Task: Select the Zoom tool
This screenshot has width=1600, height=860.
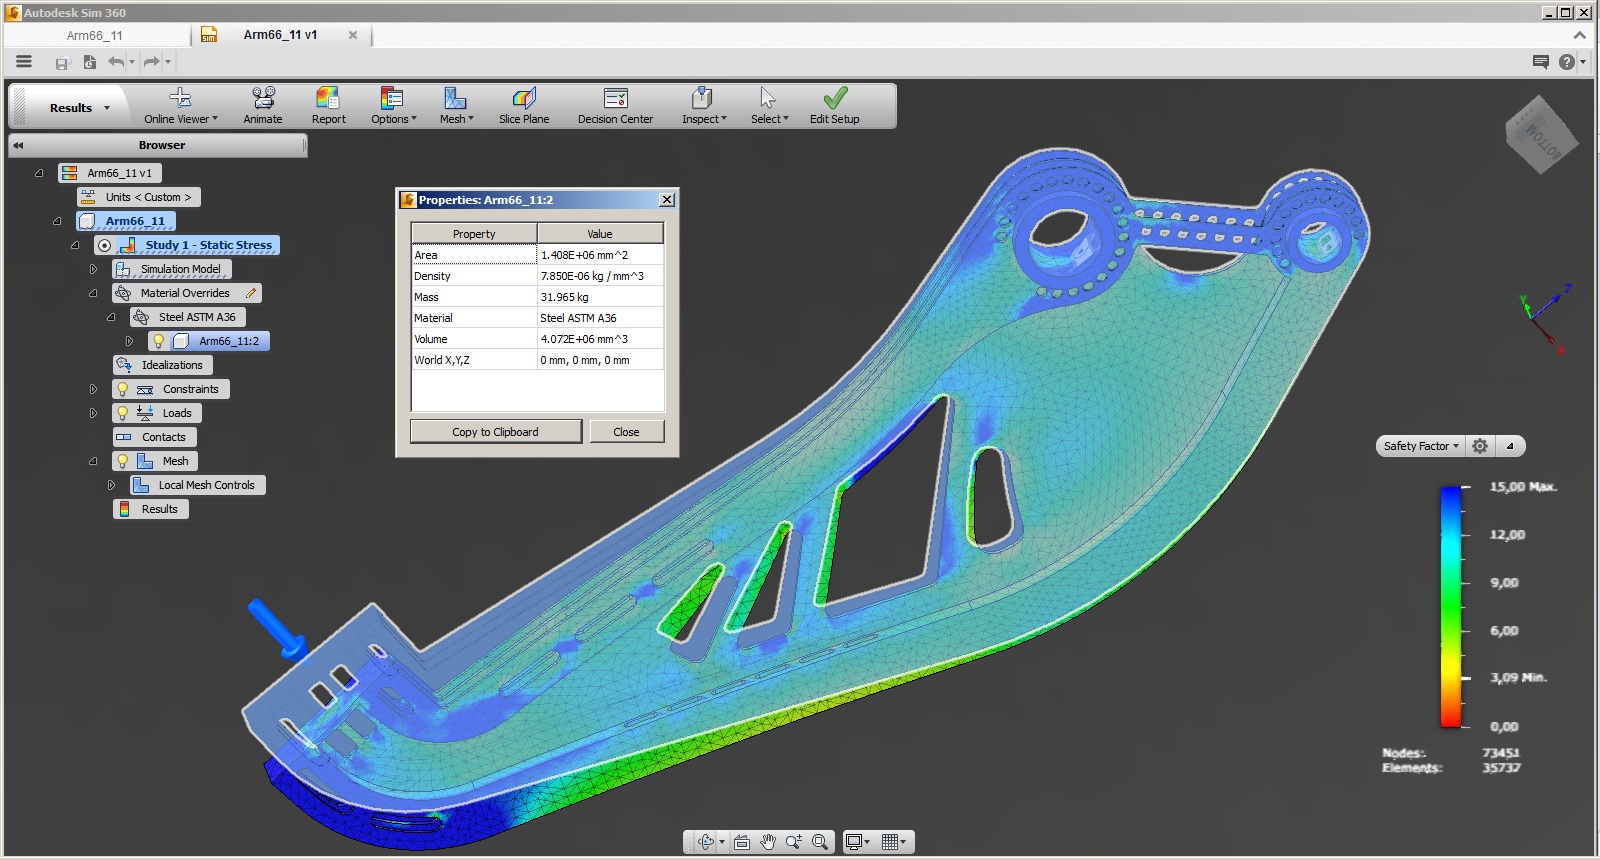Action: pos(794,842)
